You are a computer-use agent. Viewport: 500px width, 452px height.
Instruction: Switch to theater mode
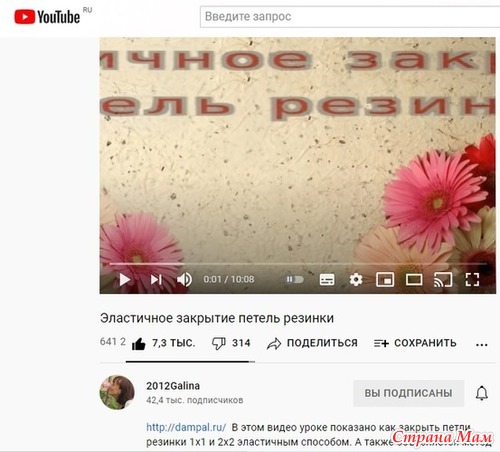[414, 279]
